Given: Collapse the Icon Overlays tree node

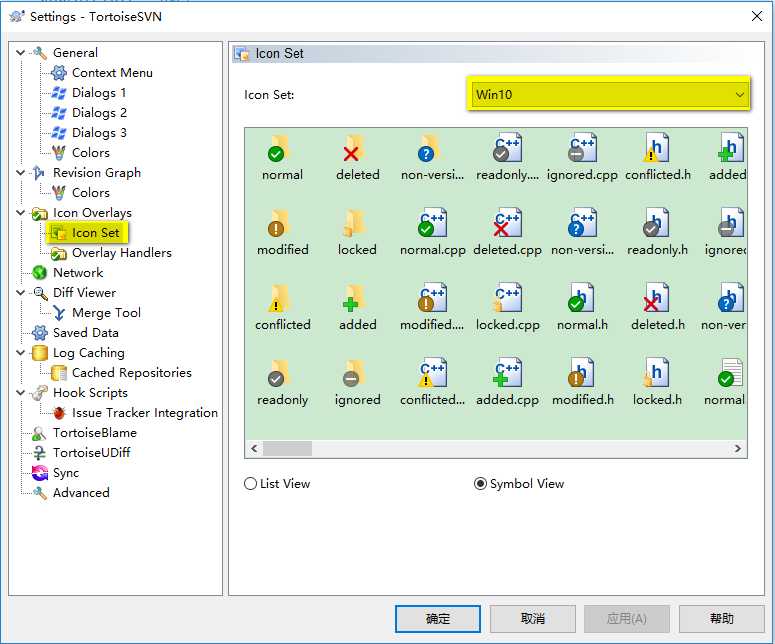Looking at the screenshot, I should tap(20, 213).
